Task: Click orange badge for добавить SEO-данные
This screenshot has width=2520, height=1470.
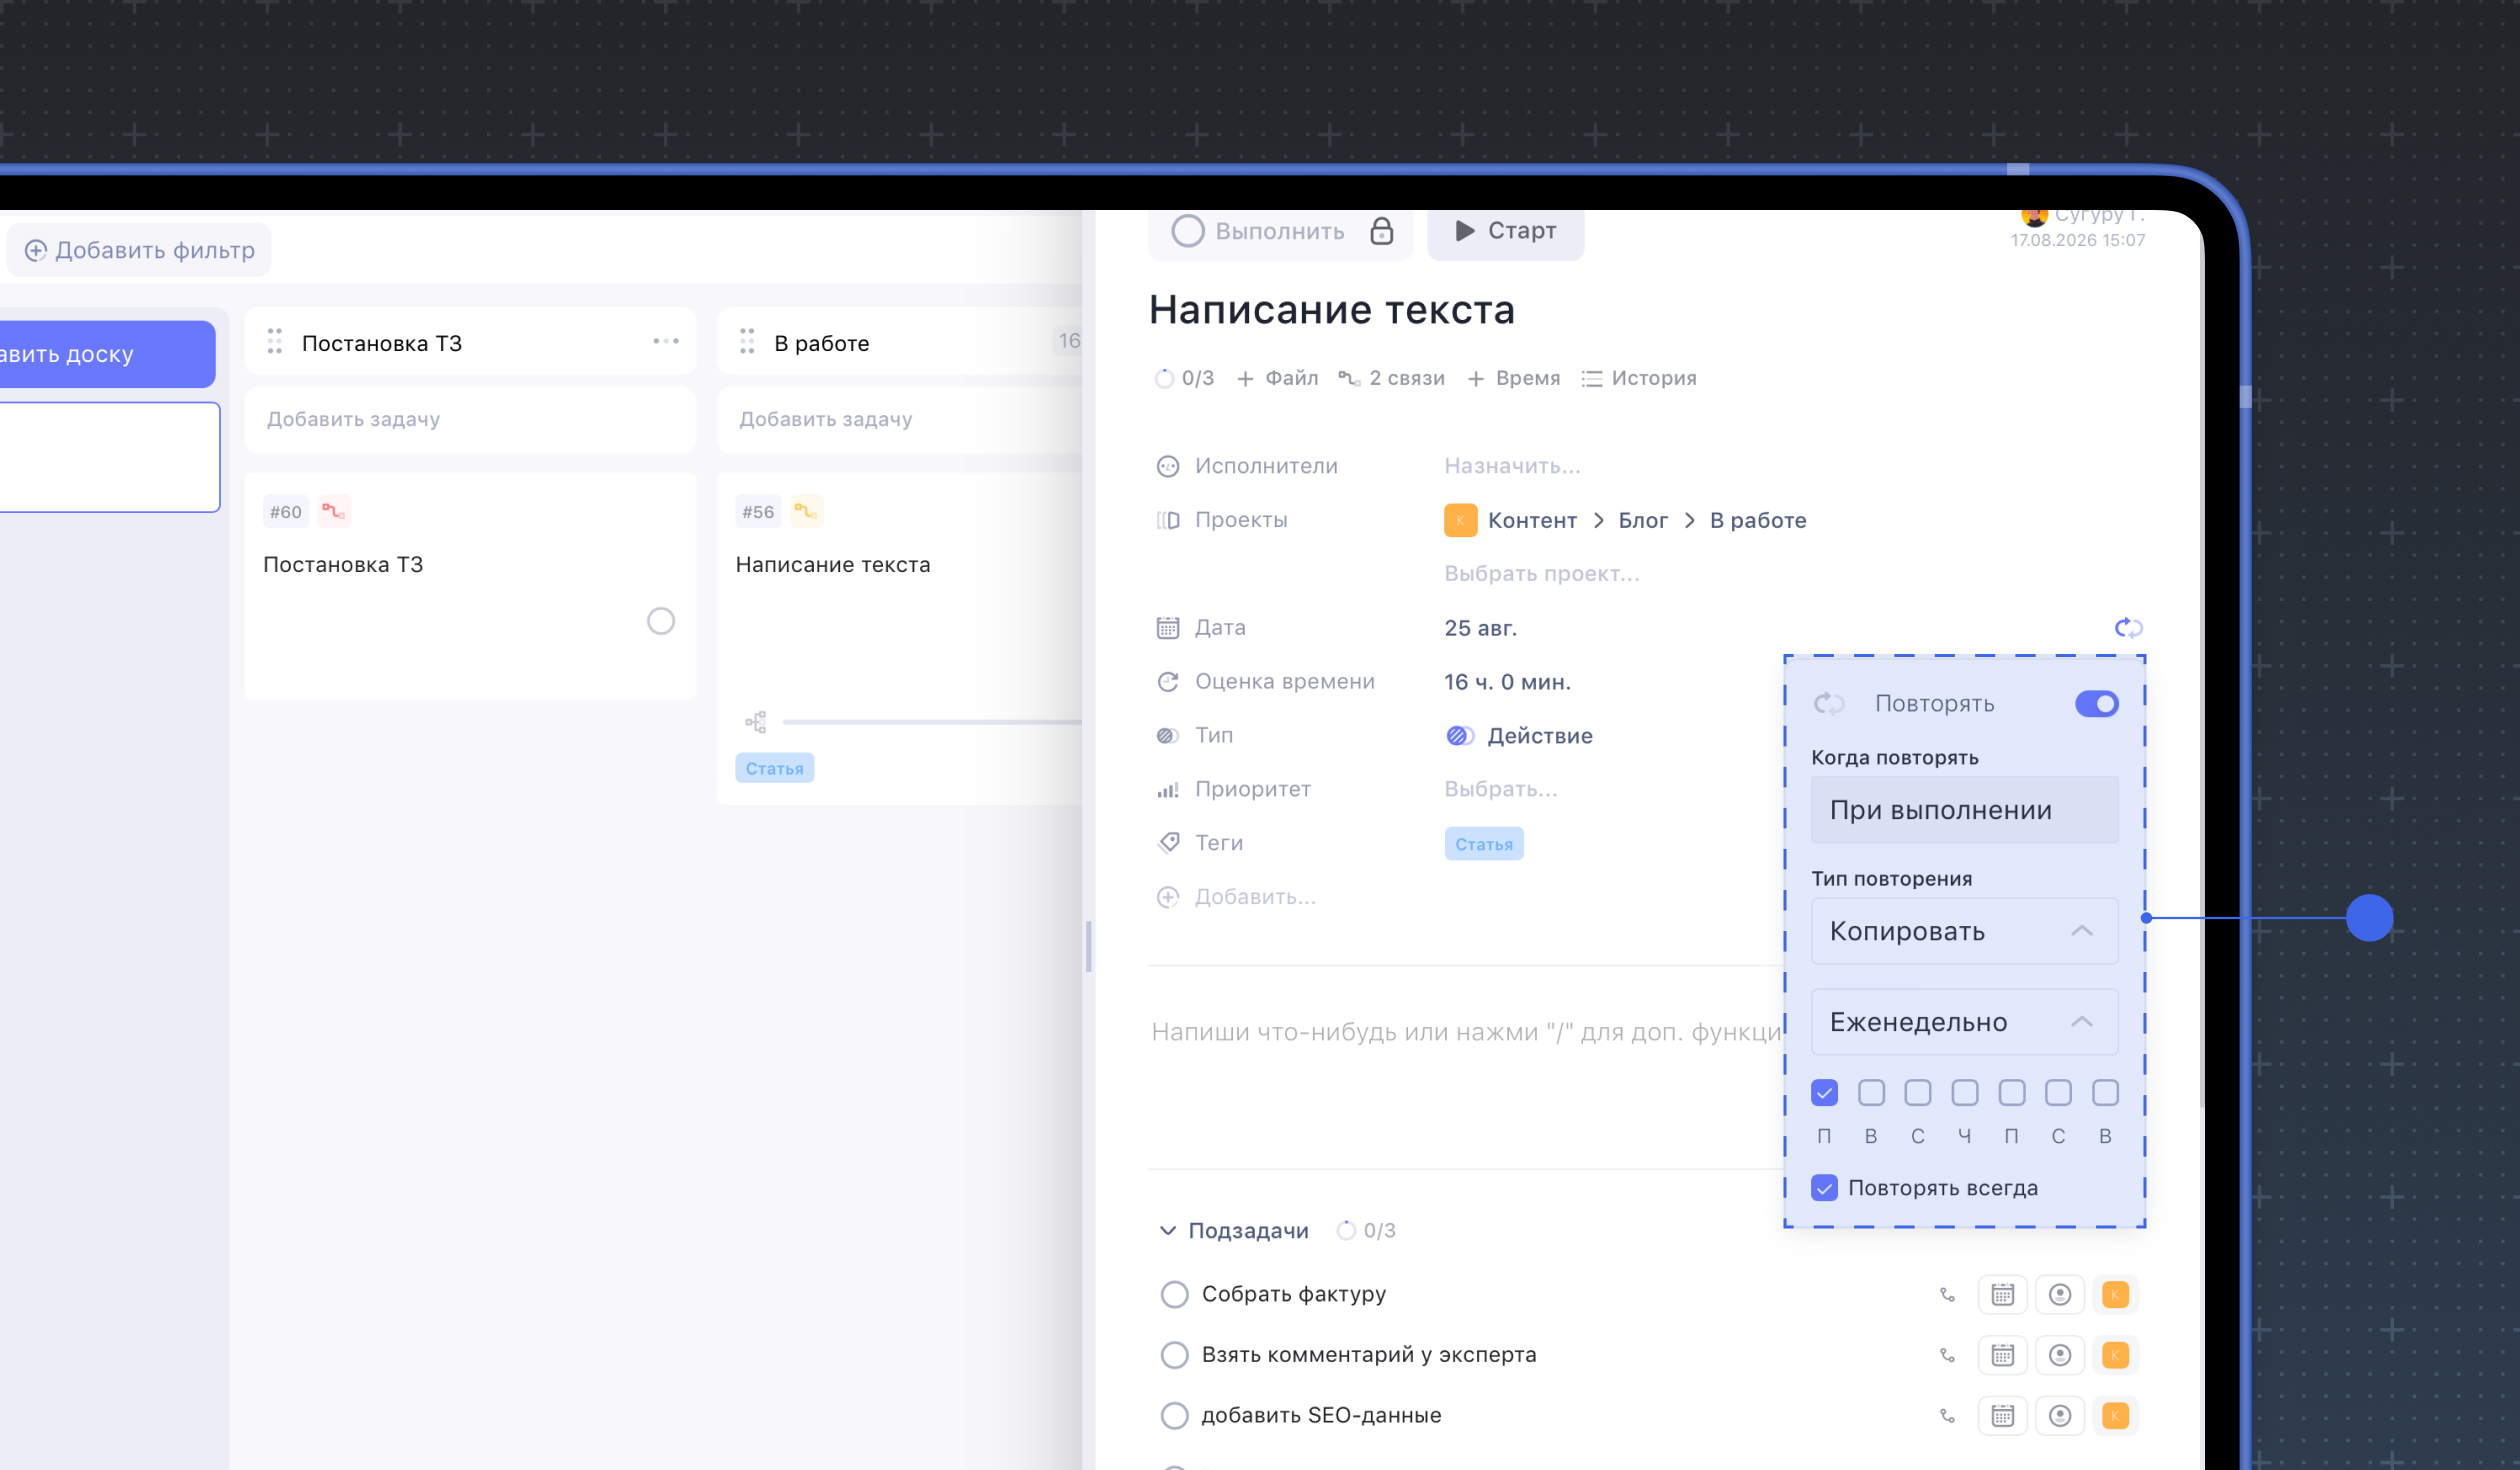Action: [x=2116, y=1416]
